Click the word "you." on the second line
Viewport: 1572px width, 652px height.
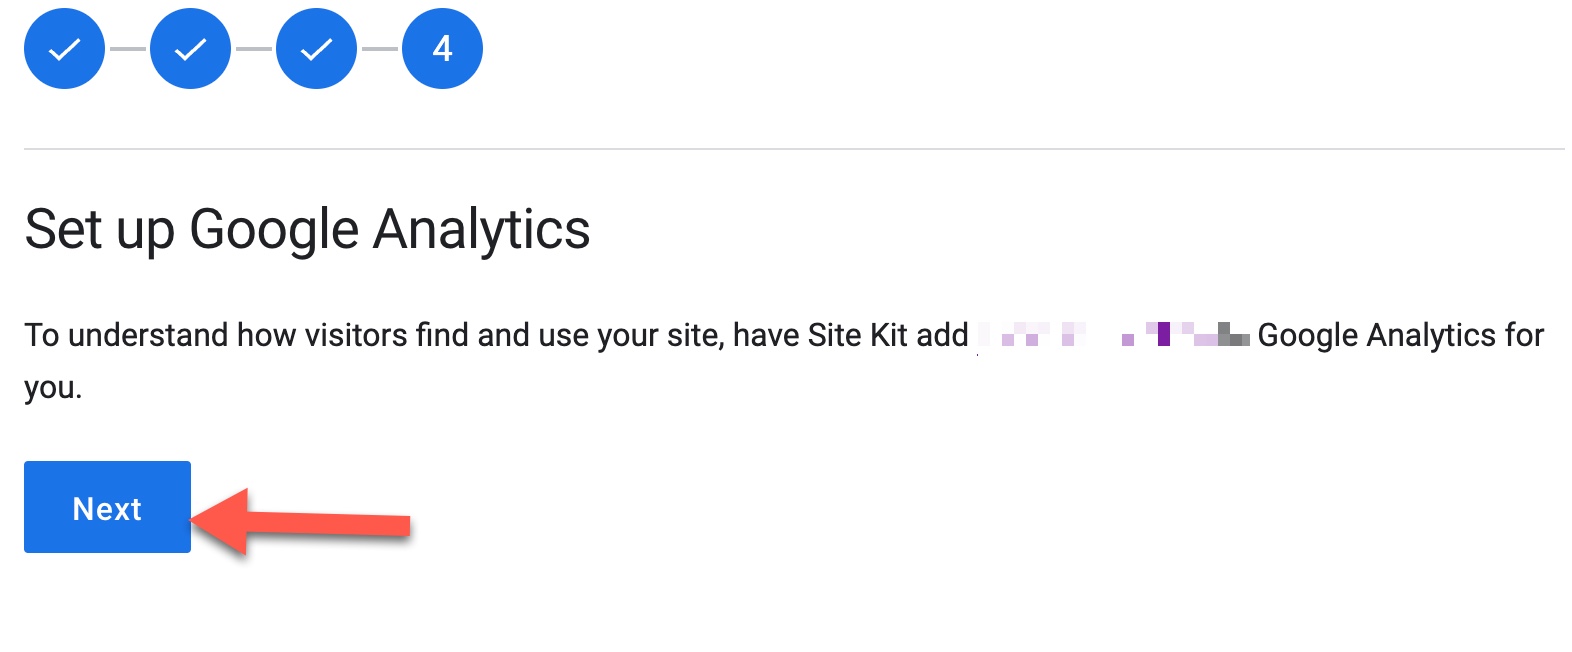click(x=53, y=388)
